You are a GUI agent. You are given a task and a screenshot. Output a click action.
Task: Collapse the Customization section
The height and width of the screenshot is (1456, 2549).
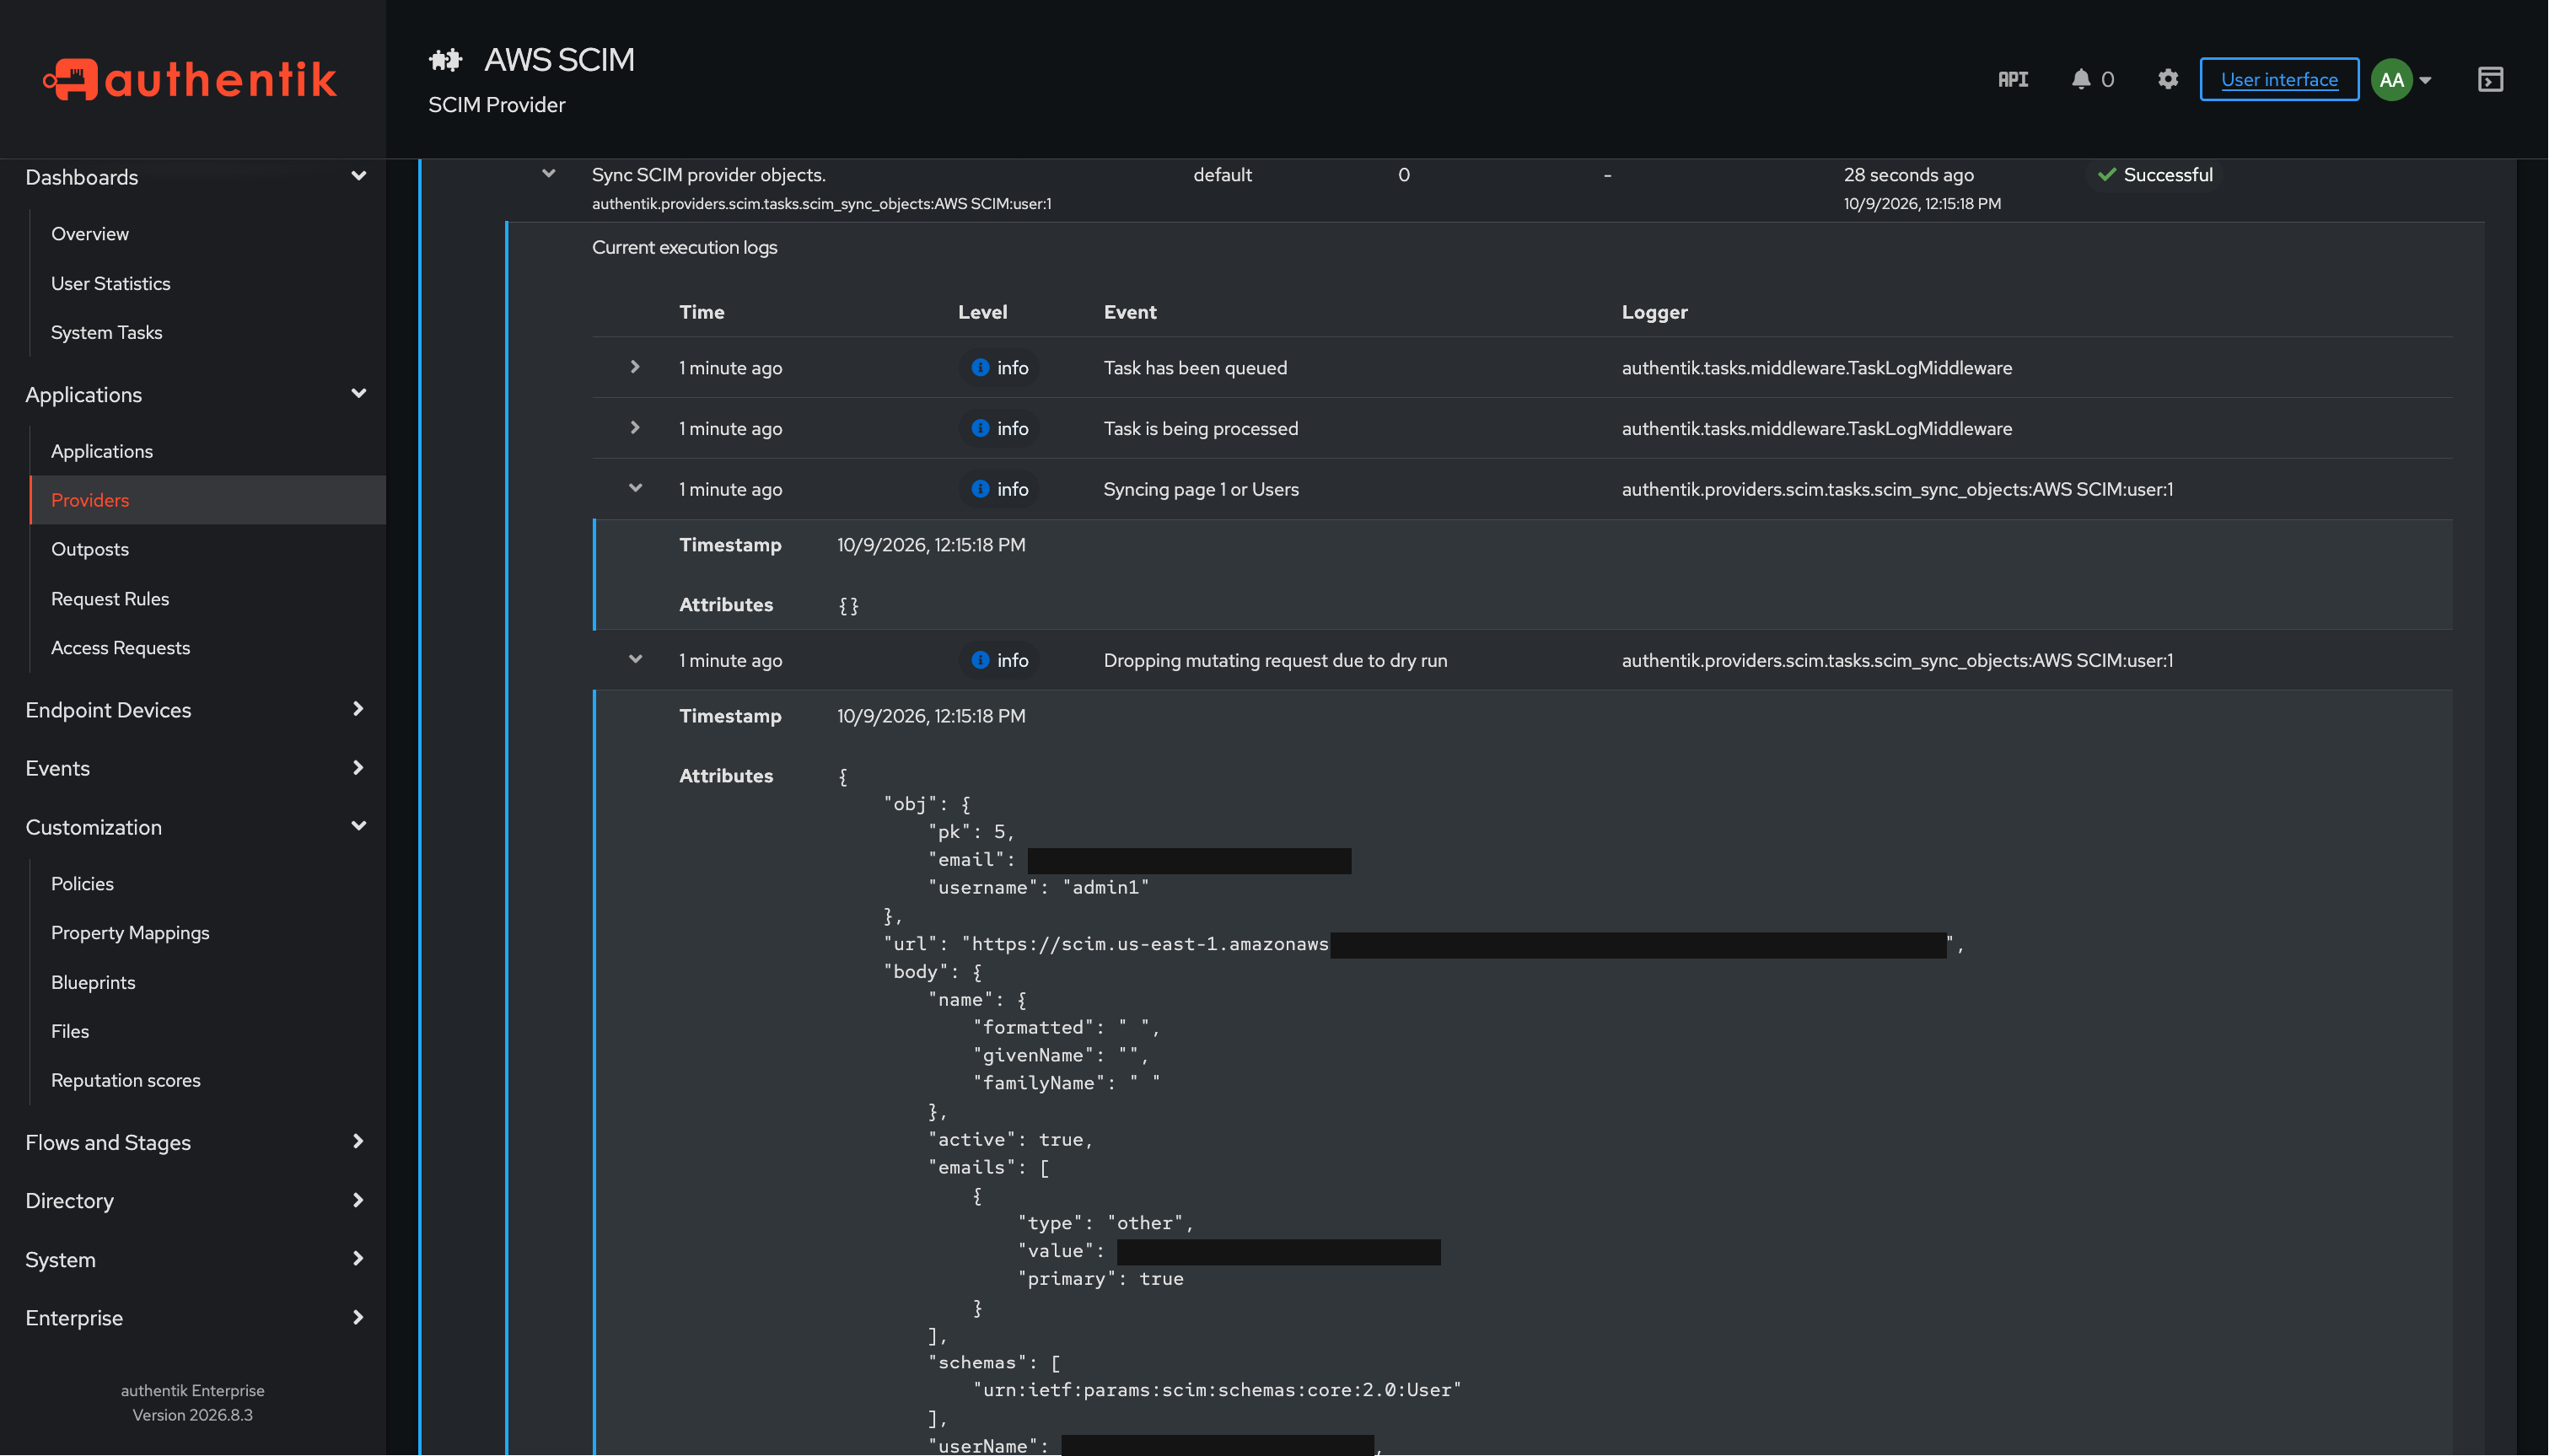click(358, 826)
